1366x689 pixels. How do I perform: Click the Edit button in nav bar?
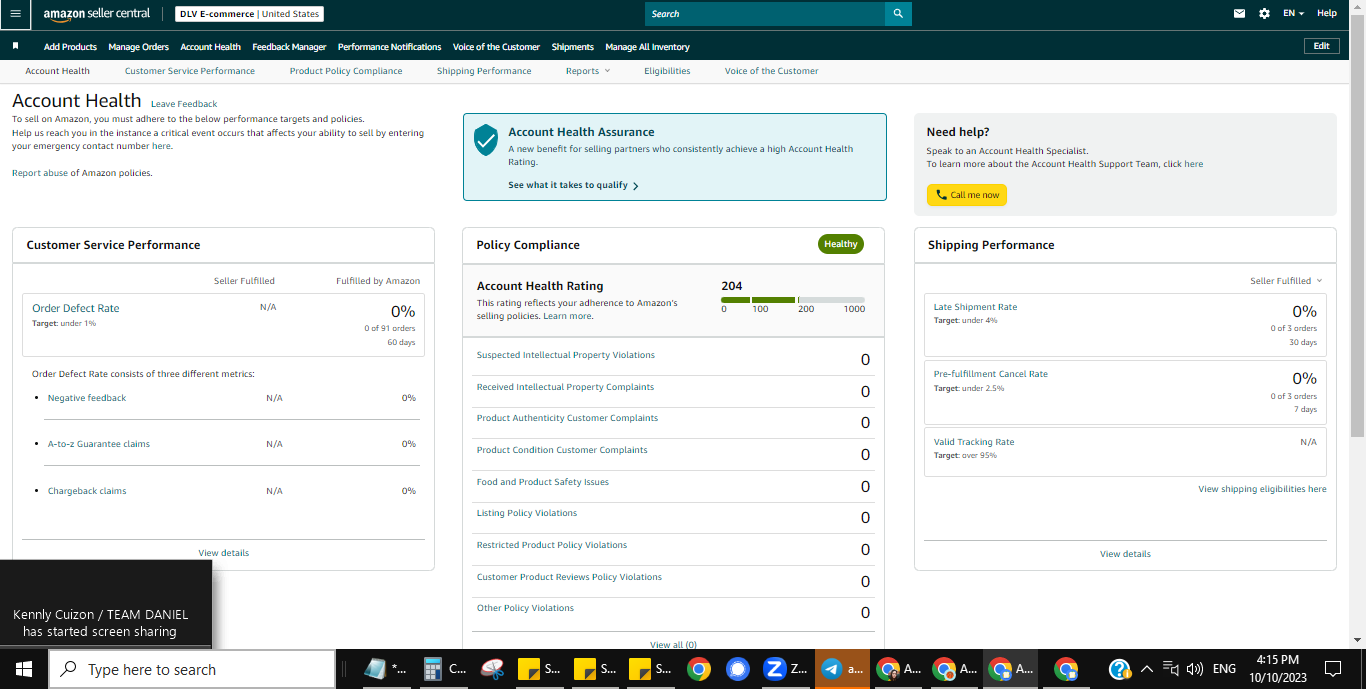1321,46
